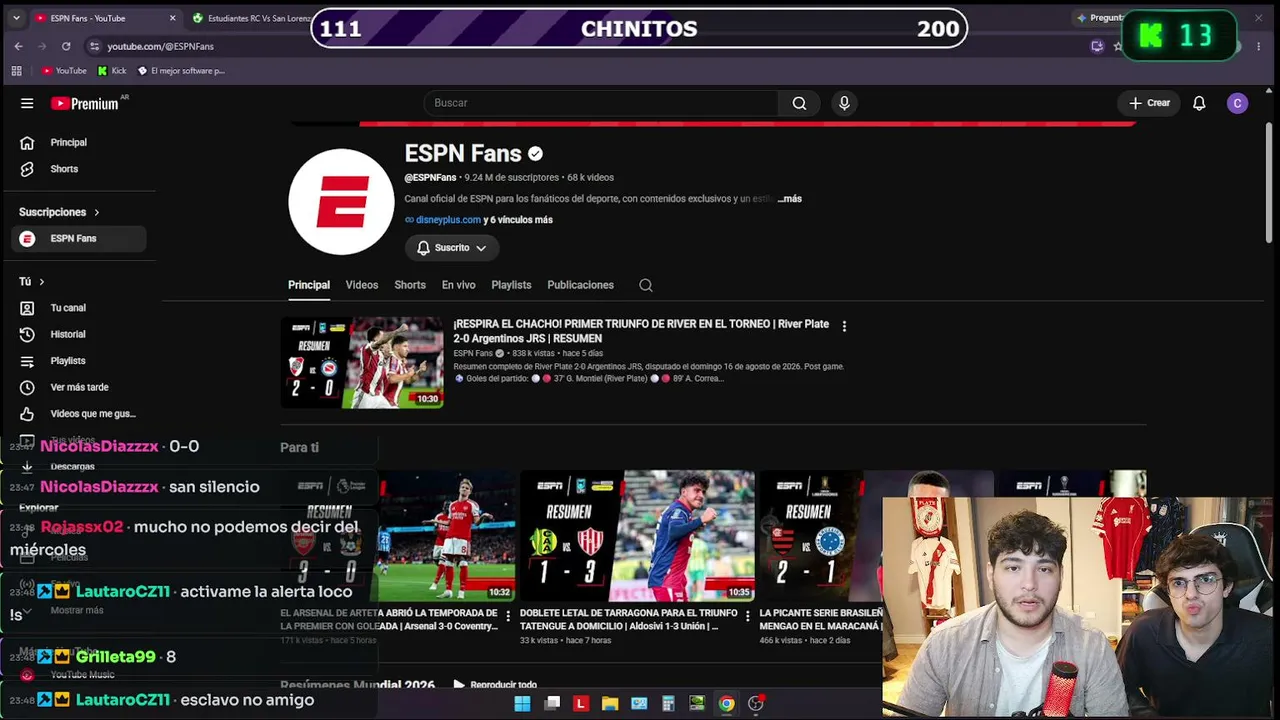
Task: Open the Aldosivi 1-3 Unión video title
Action: tap(629, 619)
